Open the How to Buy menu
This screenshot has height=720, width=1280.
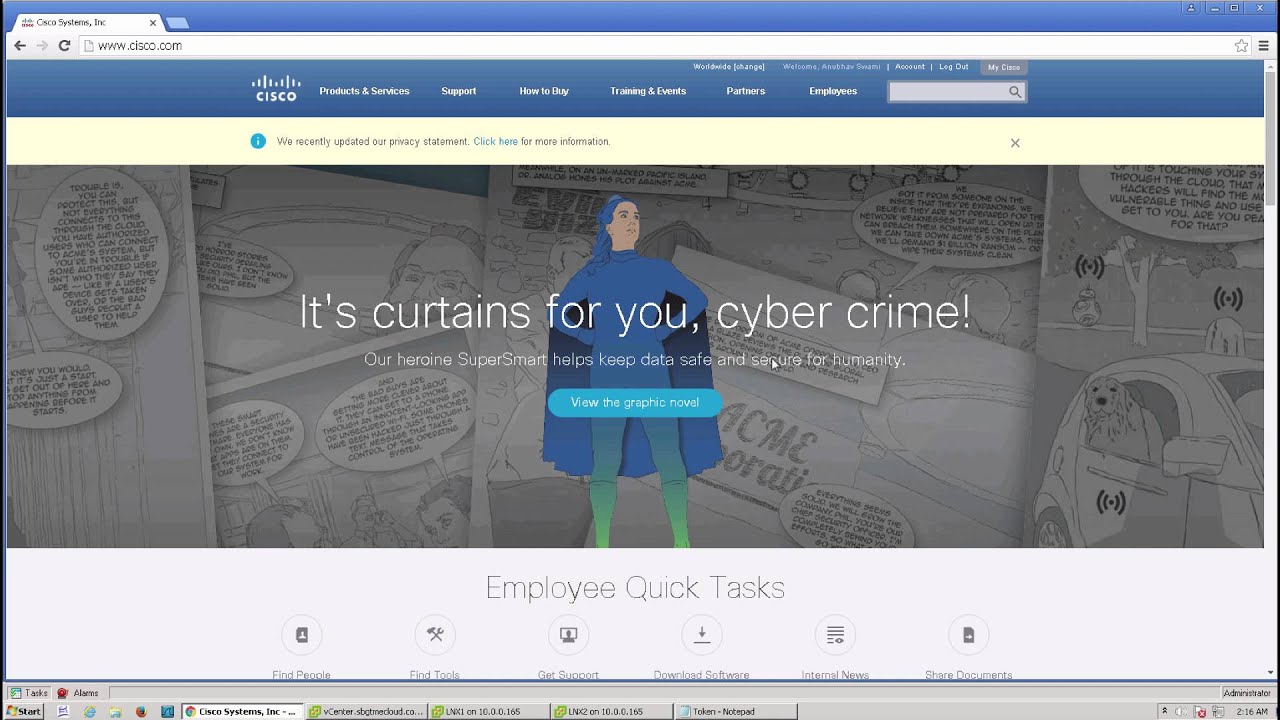[x=544, y=91]
